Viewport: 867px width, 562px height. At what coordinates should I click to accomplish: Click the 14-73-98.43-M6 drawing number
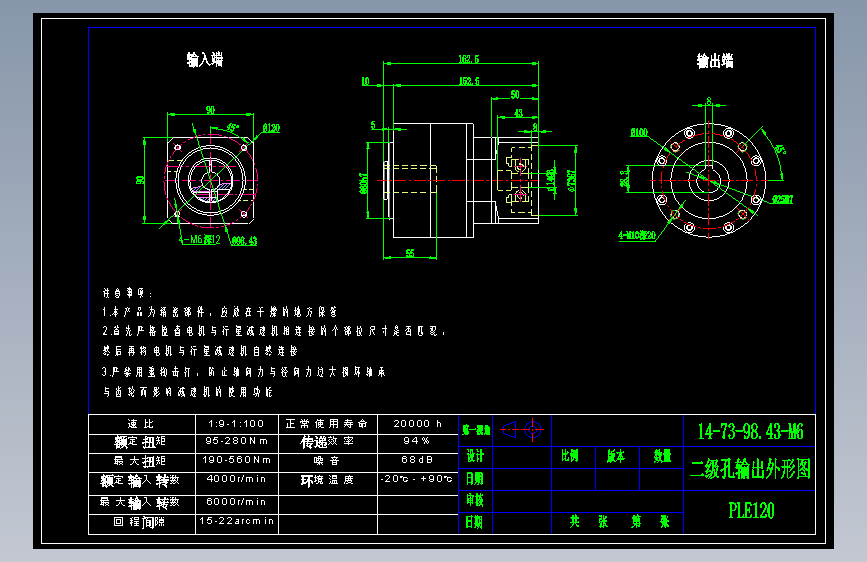(x=750, y=431)
